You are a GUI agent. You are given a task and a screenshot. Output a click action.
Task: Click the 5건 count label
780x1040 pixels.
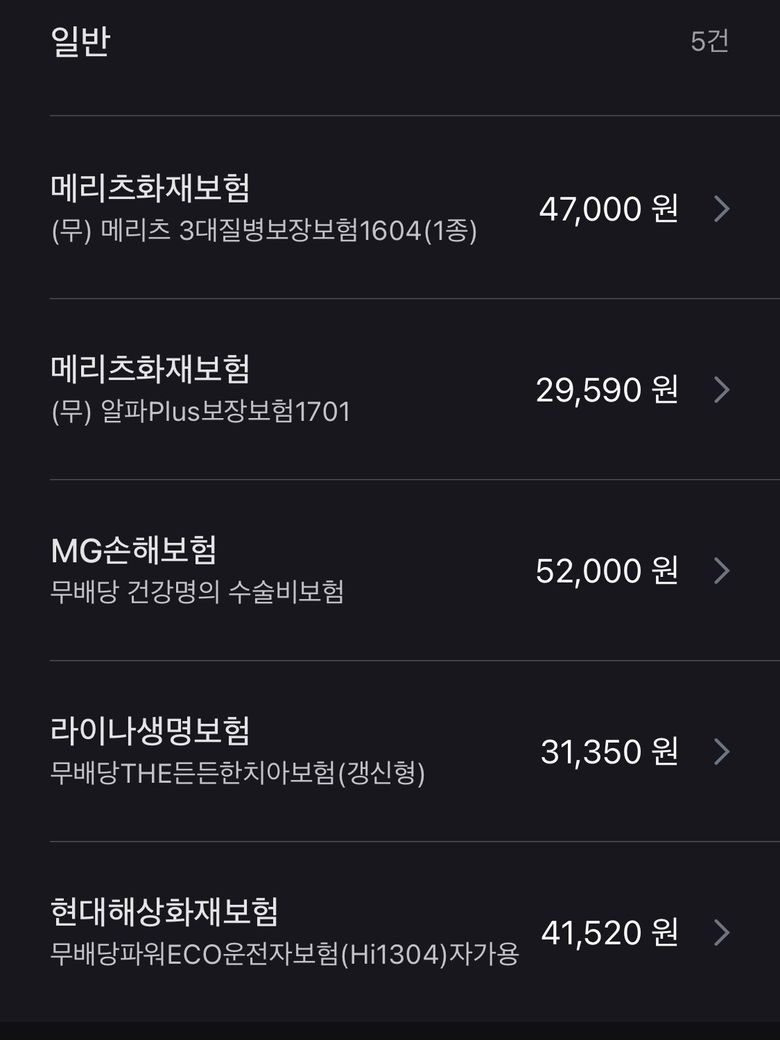[709, 42]
